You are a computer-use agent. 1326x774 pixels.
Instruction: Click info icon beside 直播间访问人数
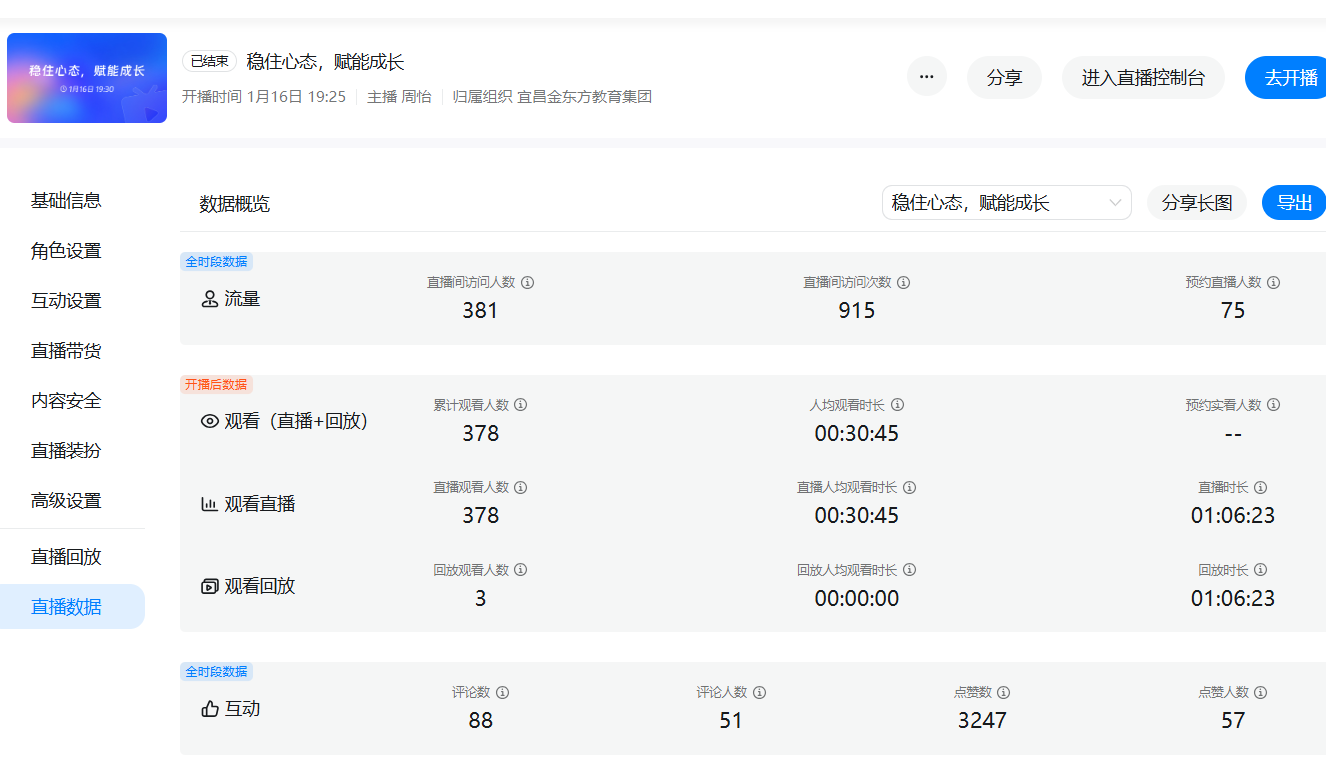point(528,283)
